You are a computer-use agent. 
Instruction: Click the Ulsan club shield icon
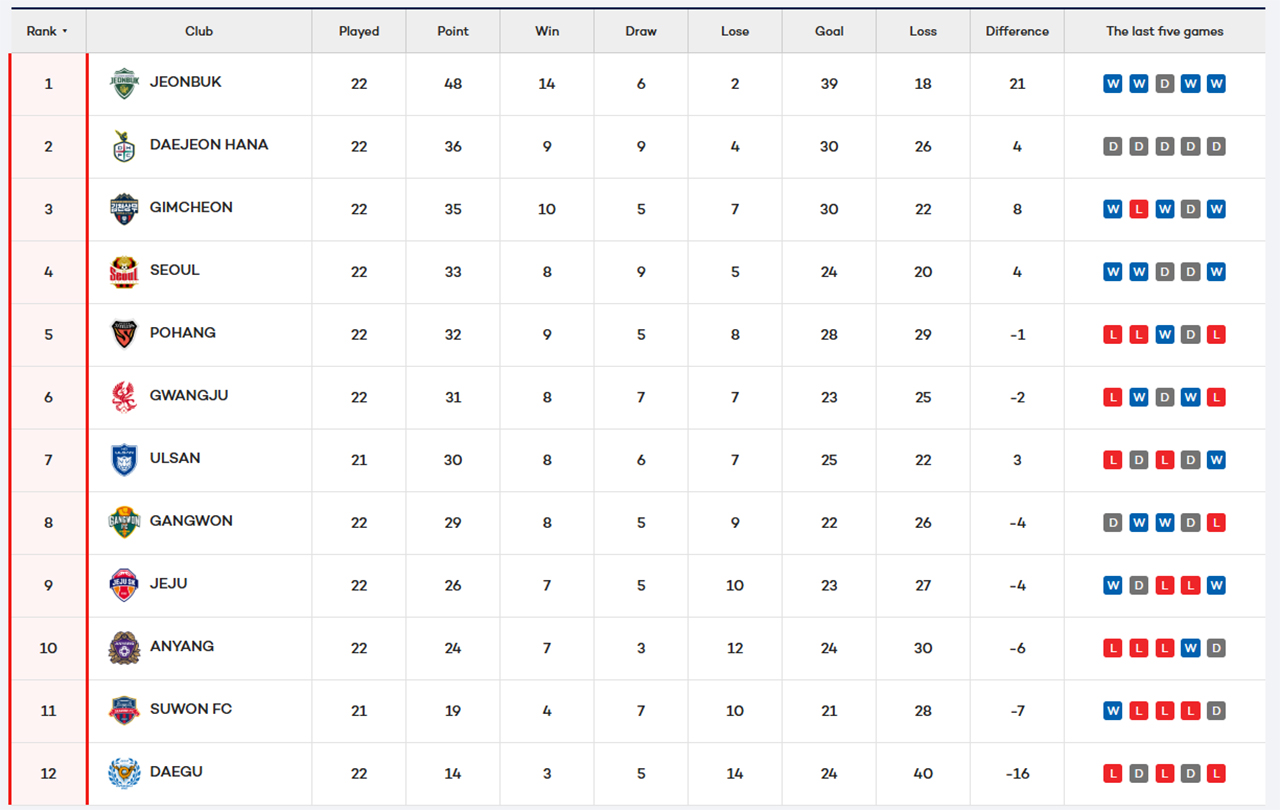point(124,460)
